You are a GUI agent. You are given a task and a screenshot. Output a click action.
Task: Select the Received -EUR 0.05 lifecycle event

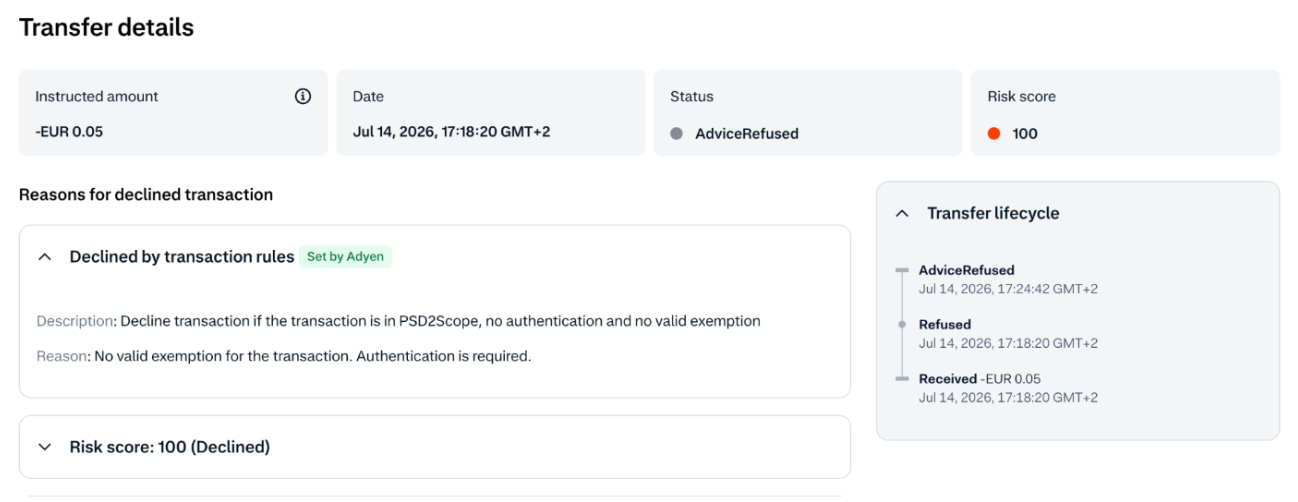pos(1008,388)
